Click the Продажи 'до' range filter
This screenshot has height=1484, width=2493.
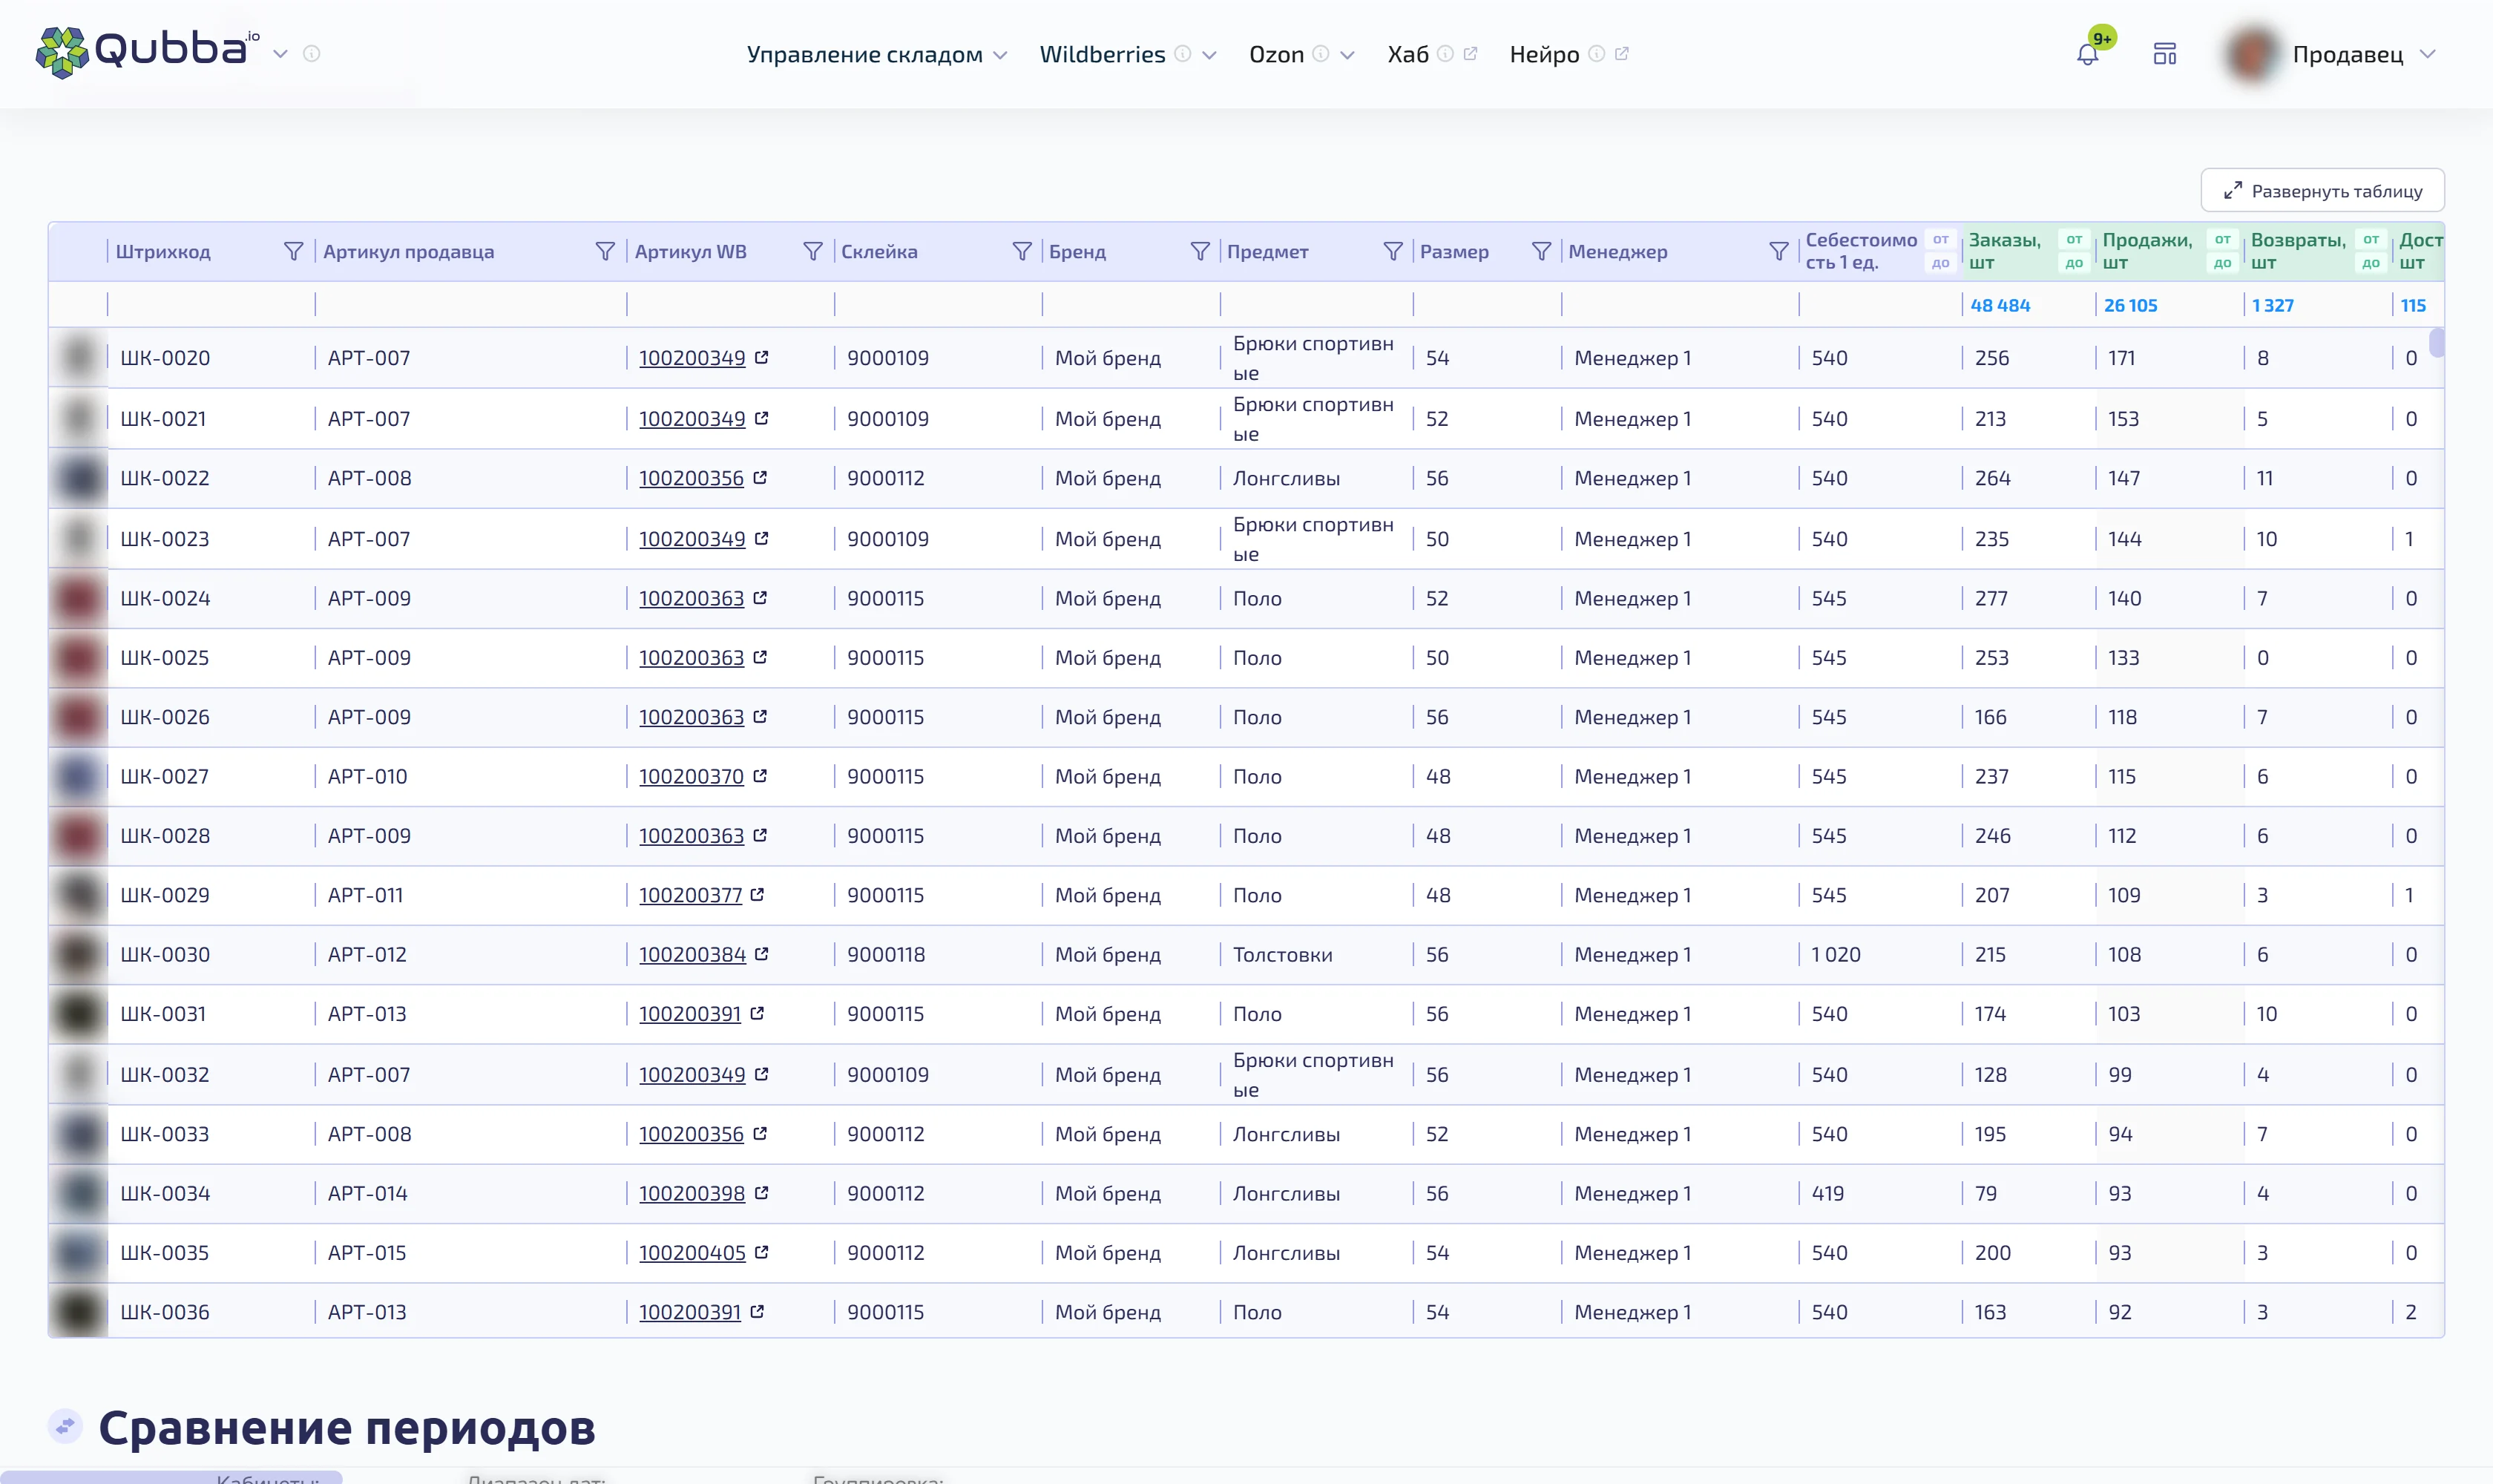pyautogui.click(x=2222, y=263)
